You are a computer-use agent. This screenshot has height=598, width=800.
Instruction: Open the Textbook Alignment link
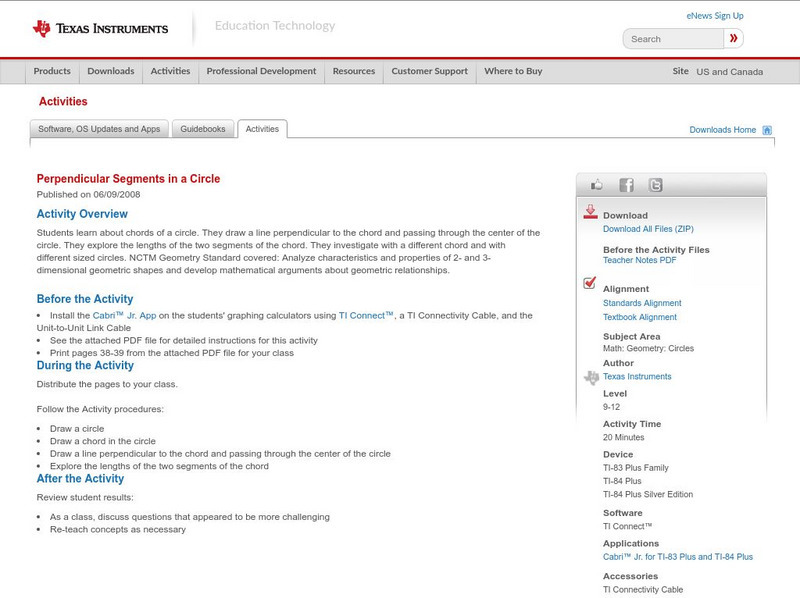click(x=640, y=317)
